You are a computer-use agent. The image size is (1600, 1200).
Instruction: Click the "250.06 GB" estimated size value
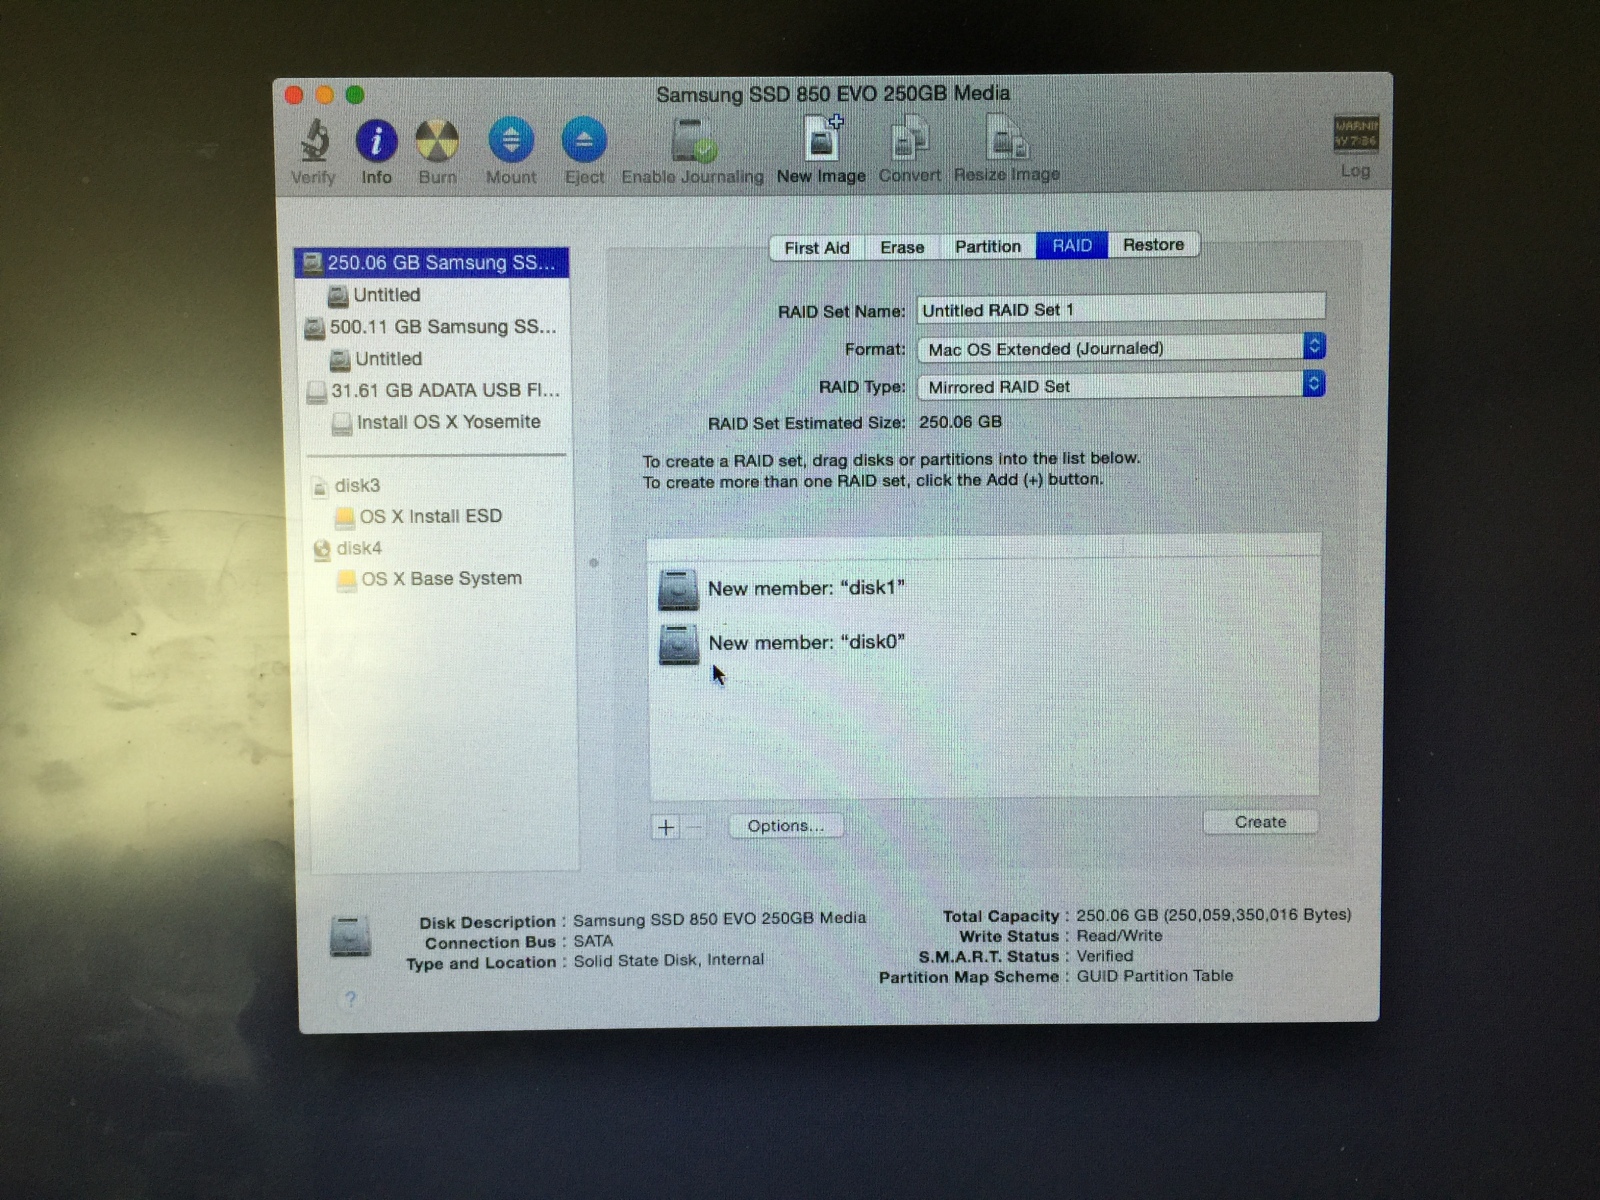[960, 422]
